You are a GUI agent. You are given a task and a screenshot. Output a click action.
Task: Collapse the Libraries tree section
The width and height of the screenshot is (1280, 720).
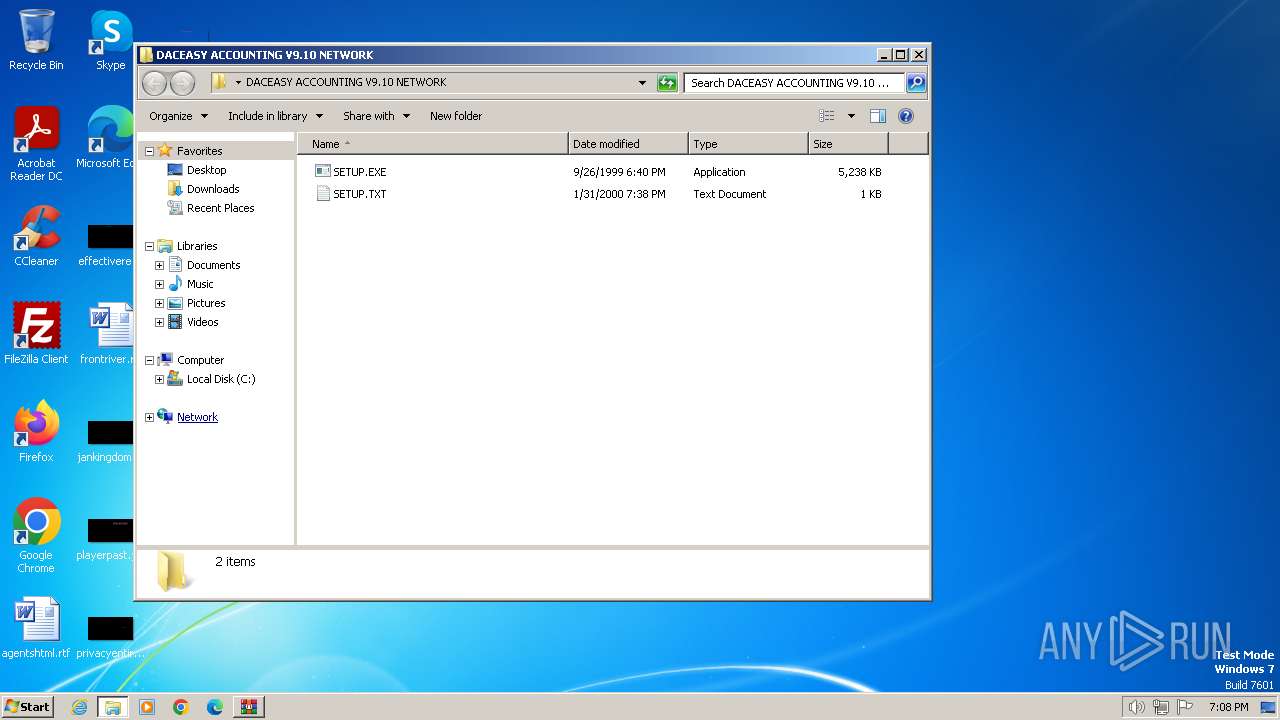pyautogui.click(x=150, y=246)
